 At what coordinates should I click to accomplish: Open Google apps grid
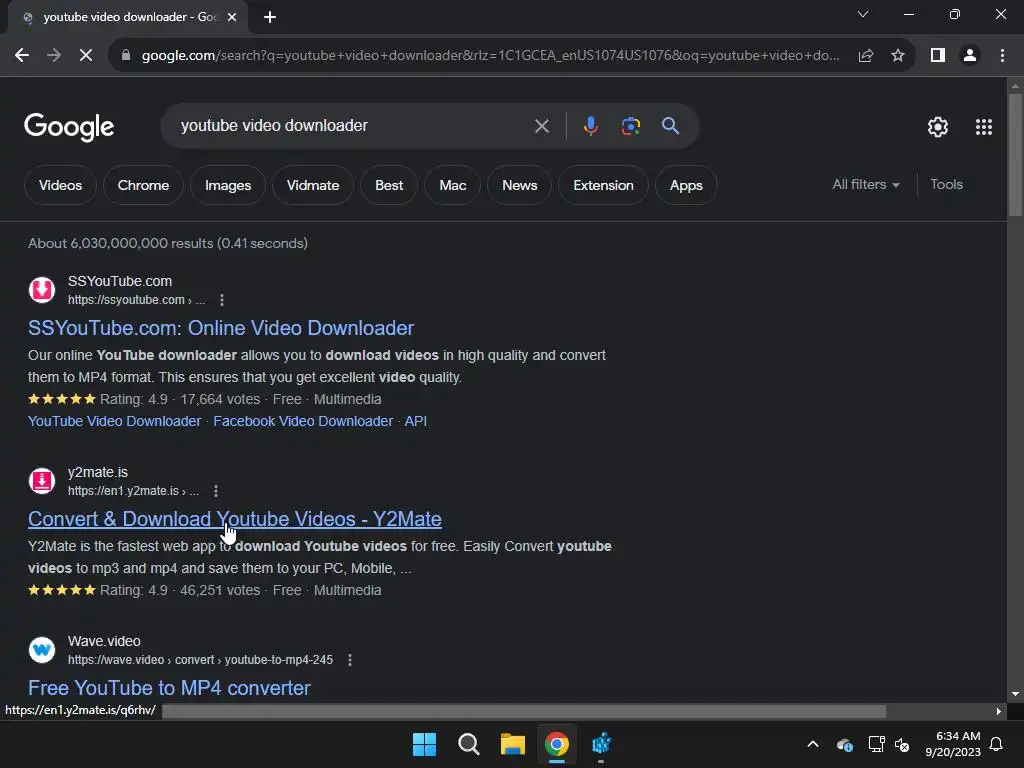(984, 127)
